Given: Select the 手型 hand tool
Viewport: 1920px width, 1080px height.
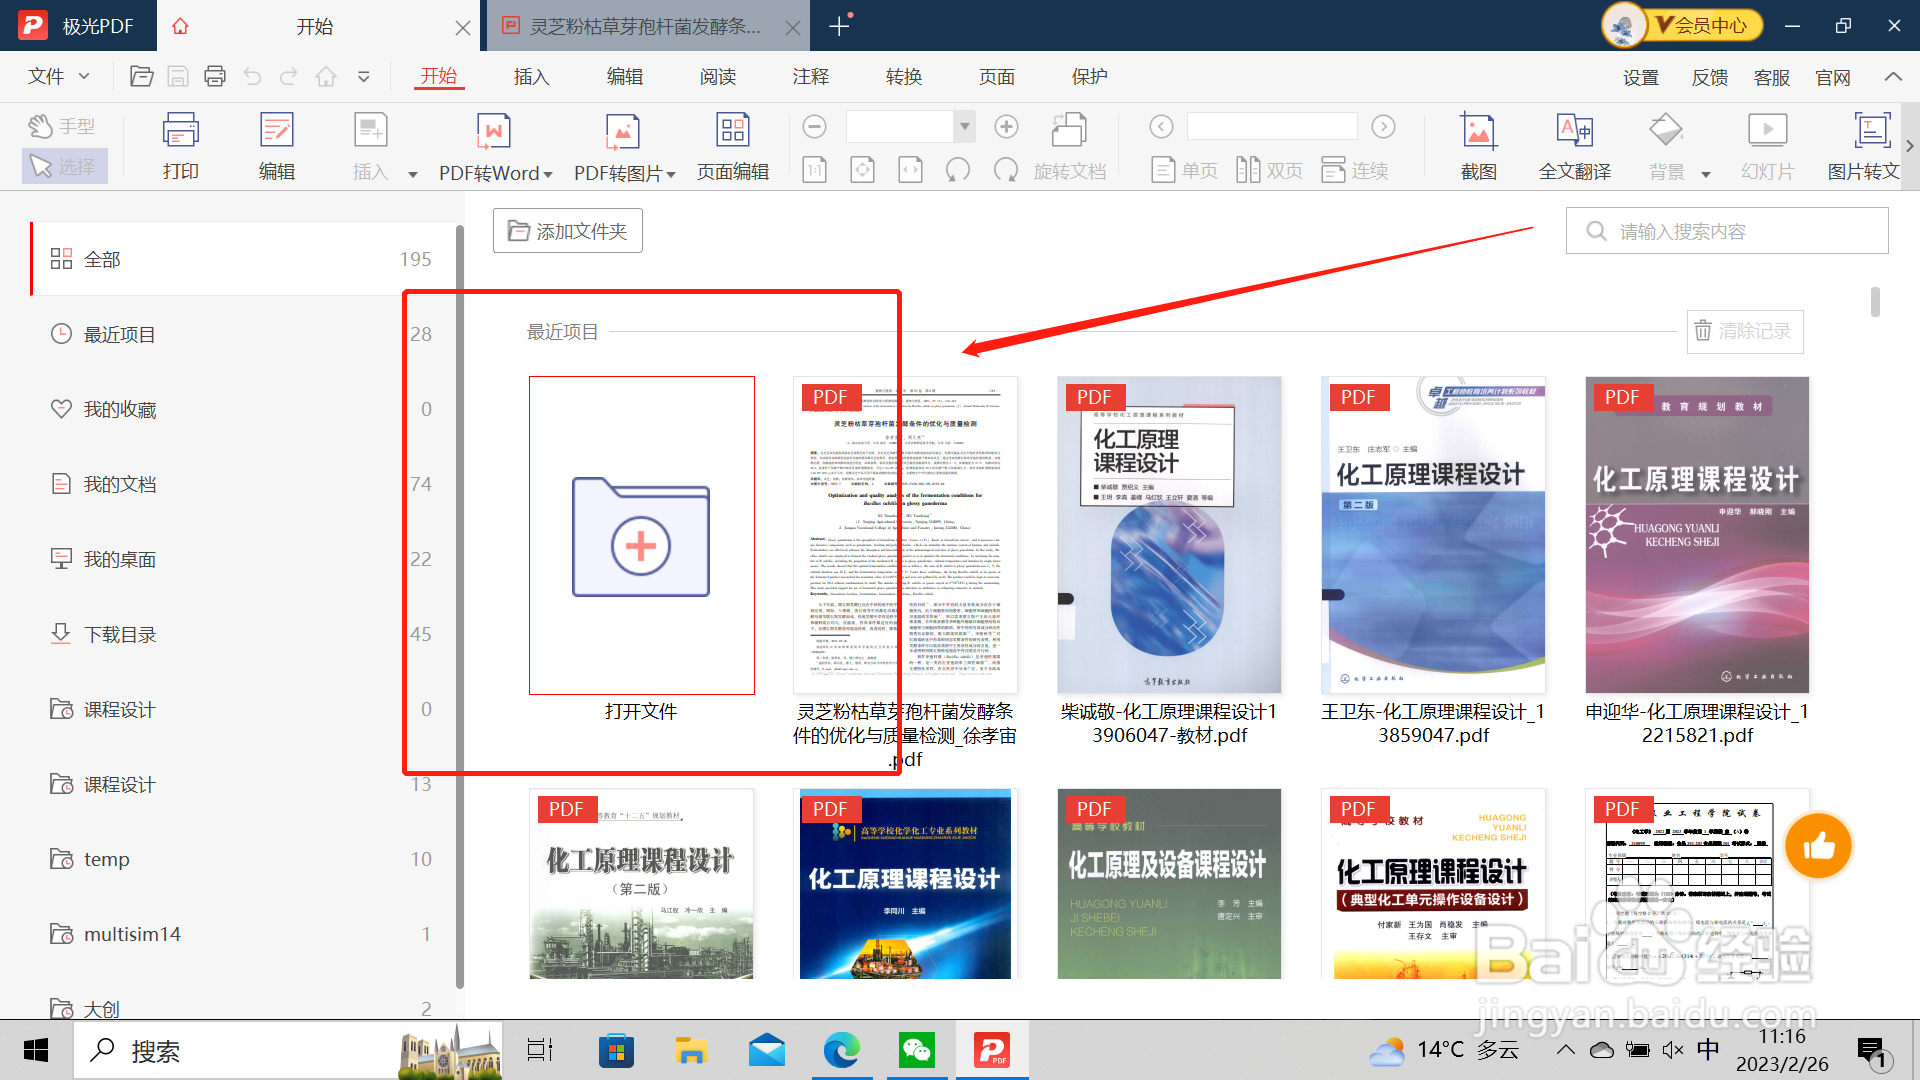Looking at the screenshot, I should [x=62, y=126].
